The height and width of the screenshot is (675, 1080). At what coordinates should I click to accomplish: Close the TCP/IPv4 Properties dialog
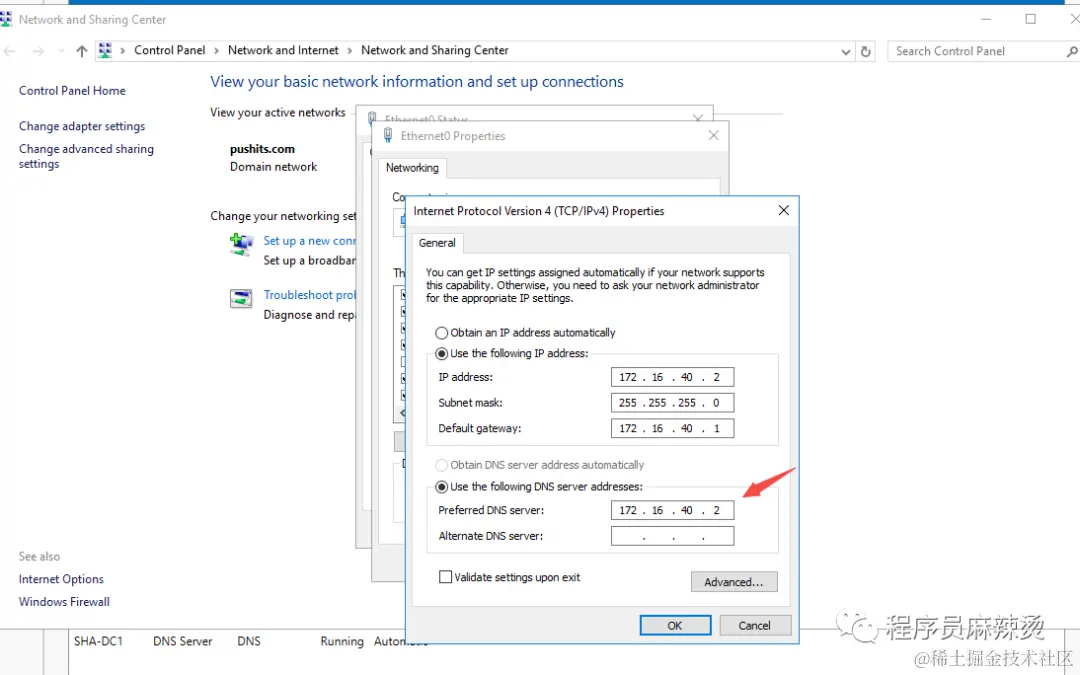point(784,210)
